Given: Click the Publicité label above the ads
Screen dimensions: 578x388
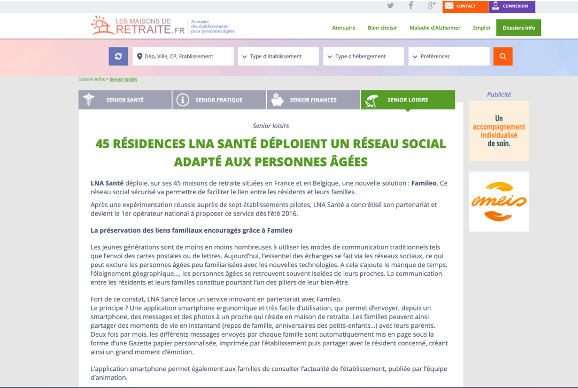Looking at the screenshot, I should point(499,94).
